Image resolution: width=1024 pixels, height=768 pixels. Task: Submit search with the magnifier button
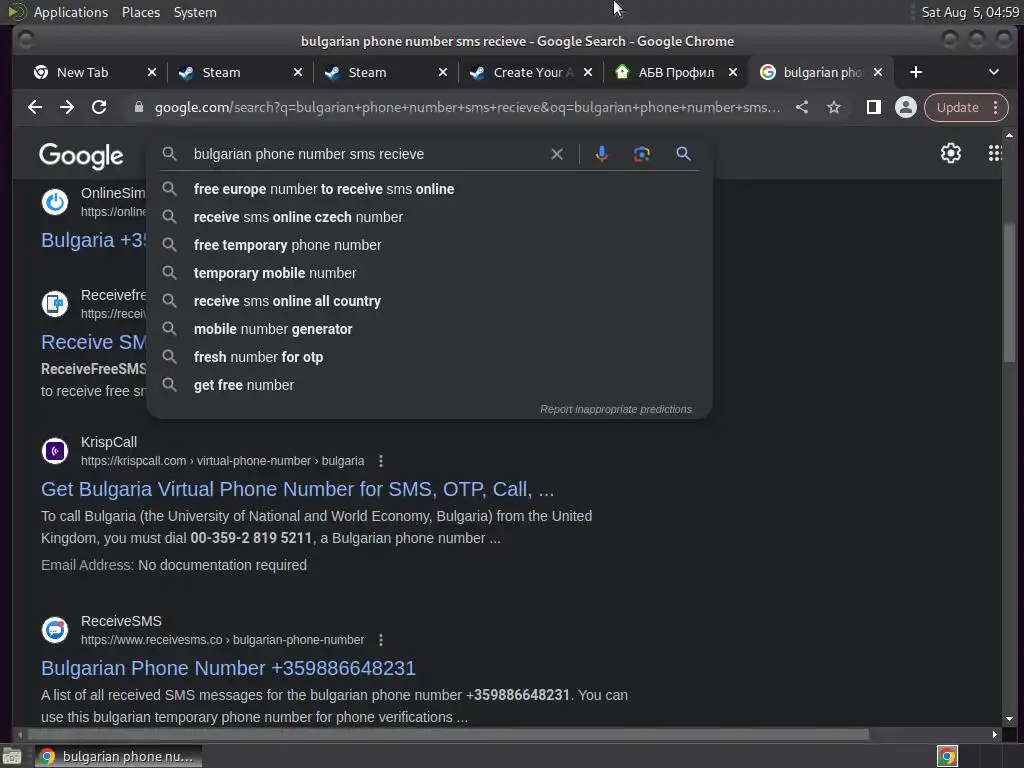(683, 154)
